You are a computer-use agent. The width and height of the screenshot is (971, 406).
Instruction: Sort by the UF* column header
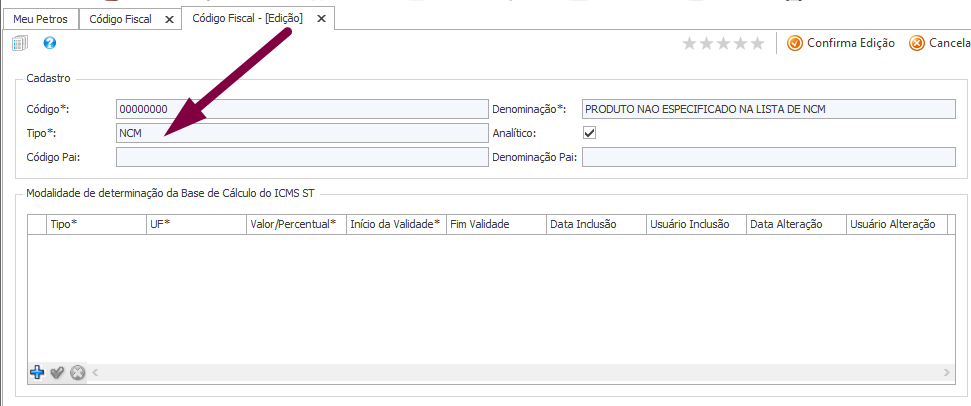[196, 225]
